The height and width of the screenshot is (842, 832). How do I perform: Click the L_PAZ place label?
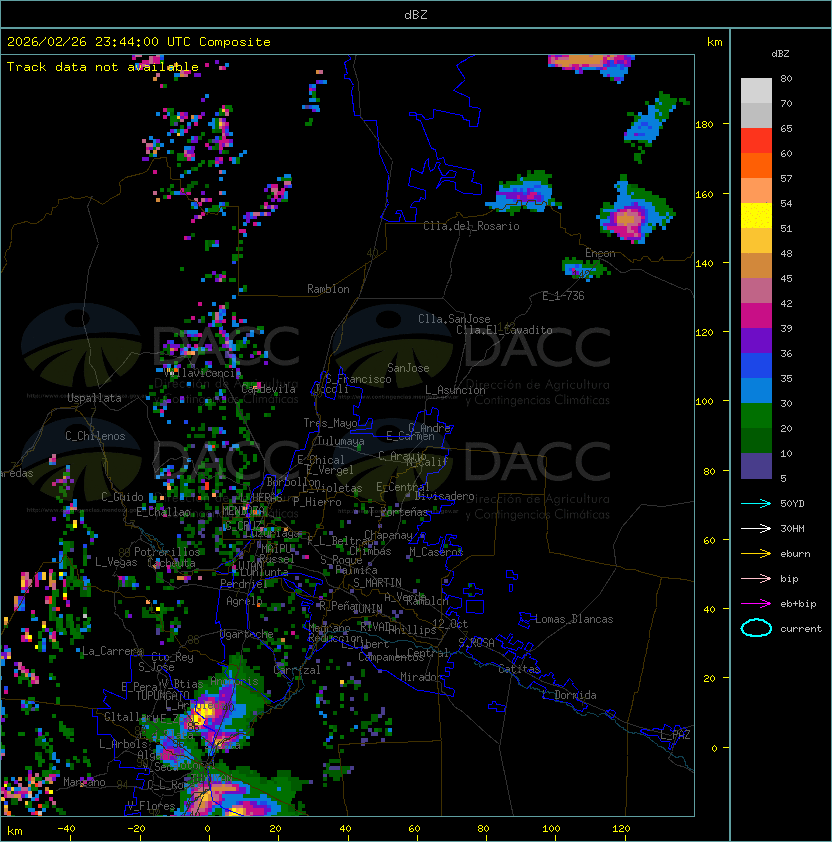[x=675, y=734]
